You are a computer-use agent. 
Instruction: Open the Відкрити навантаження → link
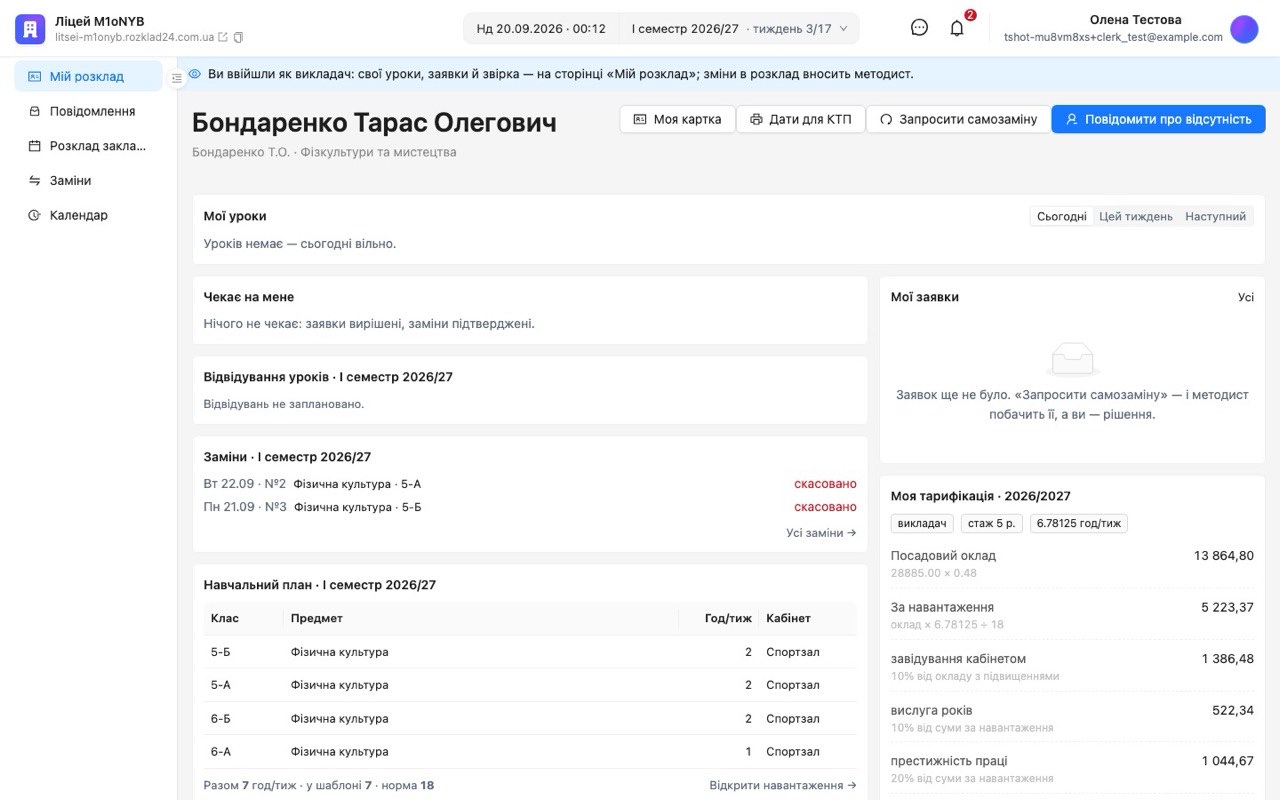click(783, 785)
